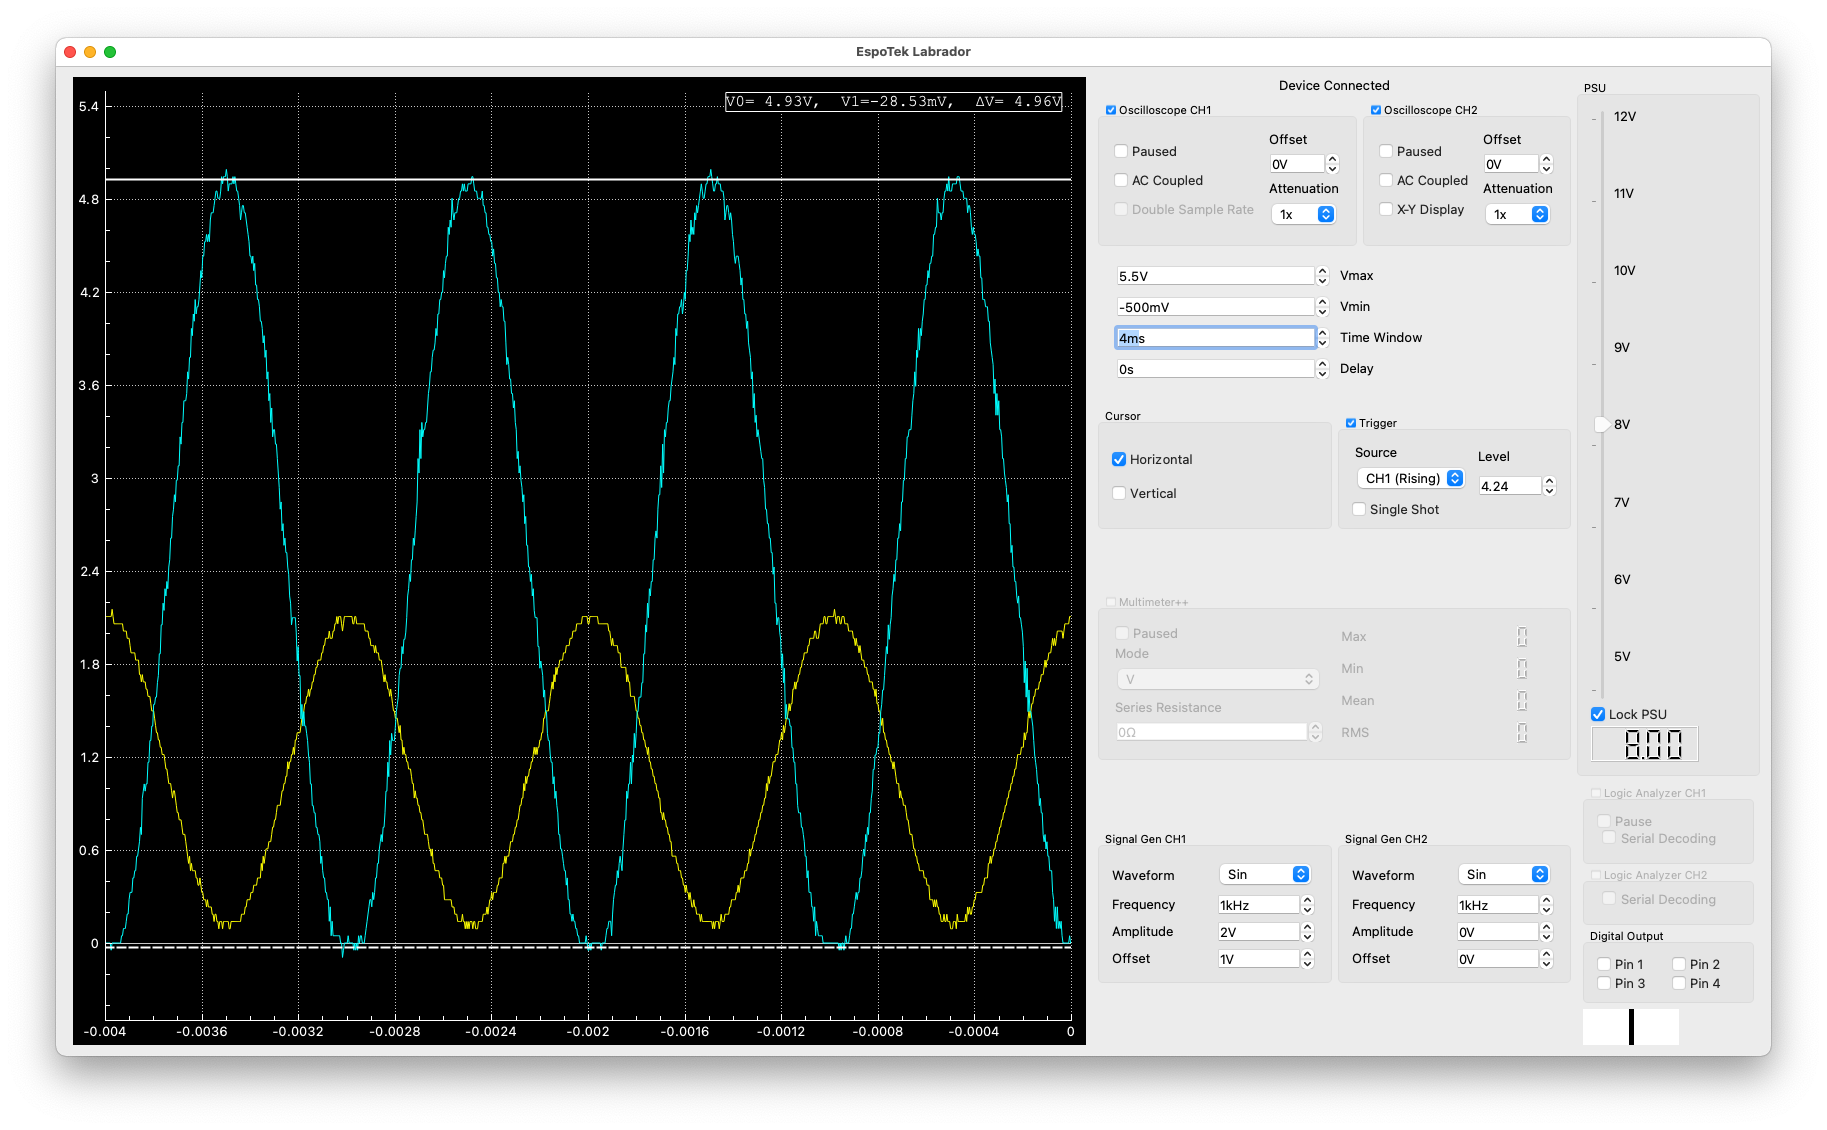Click the Delay 0s field
This screenshot has width=1827, height=1130.
point(1215,369)
